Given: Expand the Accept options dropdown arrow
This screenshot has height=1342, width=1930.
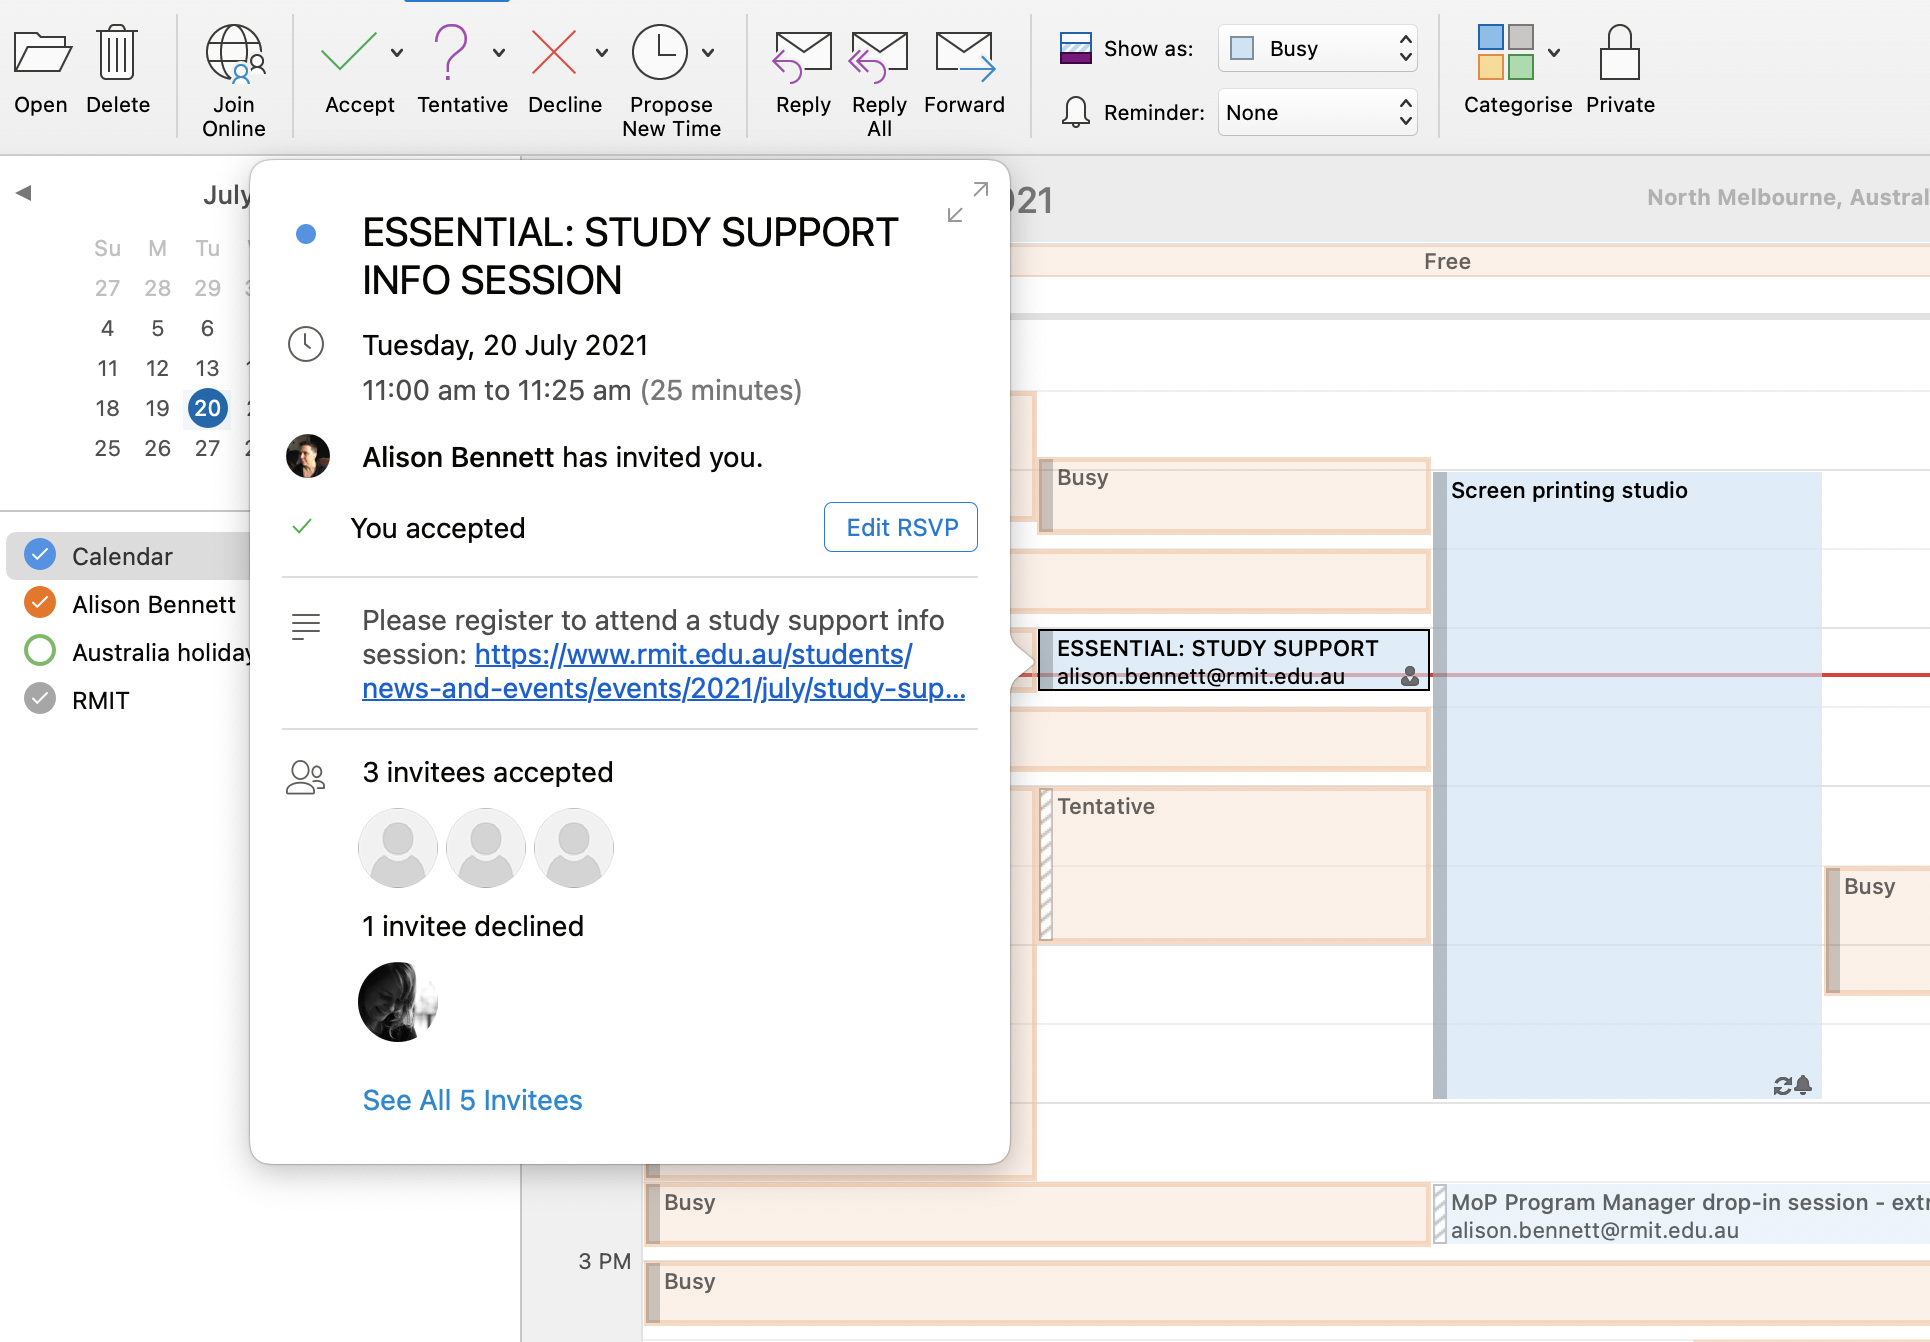Looking at the screenshot, I should pyautogui.click(x=397, y=53).
